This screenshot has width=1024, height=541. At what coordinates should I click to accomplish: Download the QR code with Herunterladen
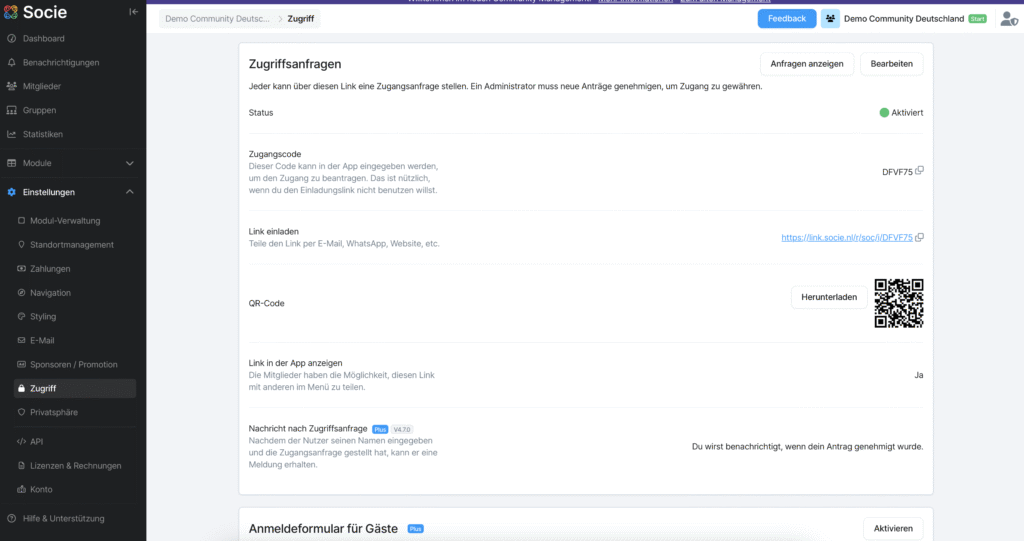pos(829,297)
